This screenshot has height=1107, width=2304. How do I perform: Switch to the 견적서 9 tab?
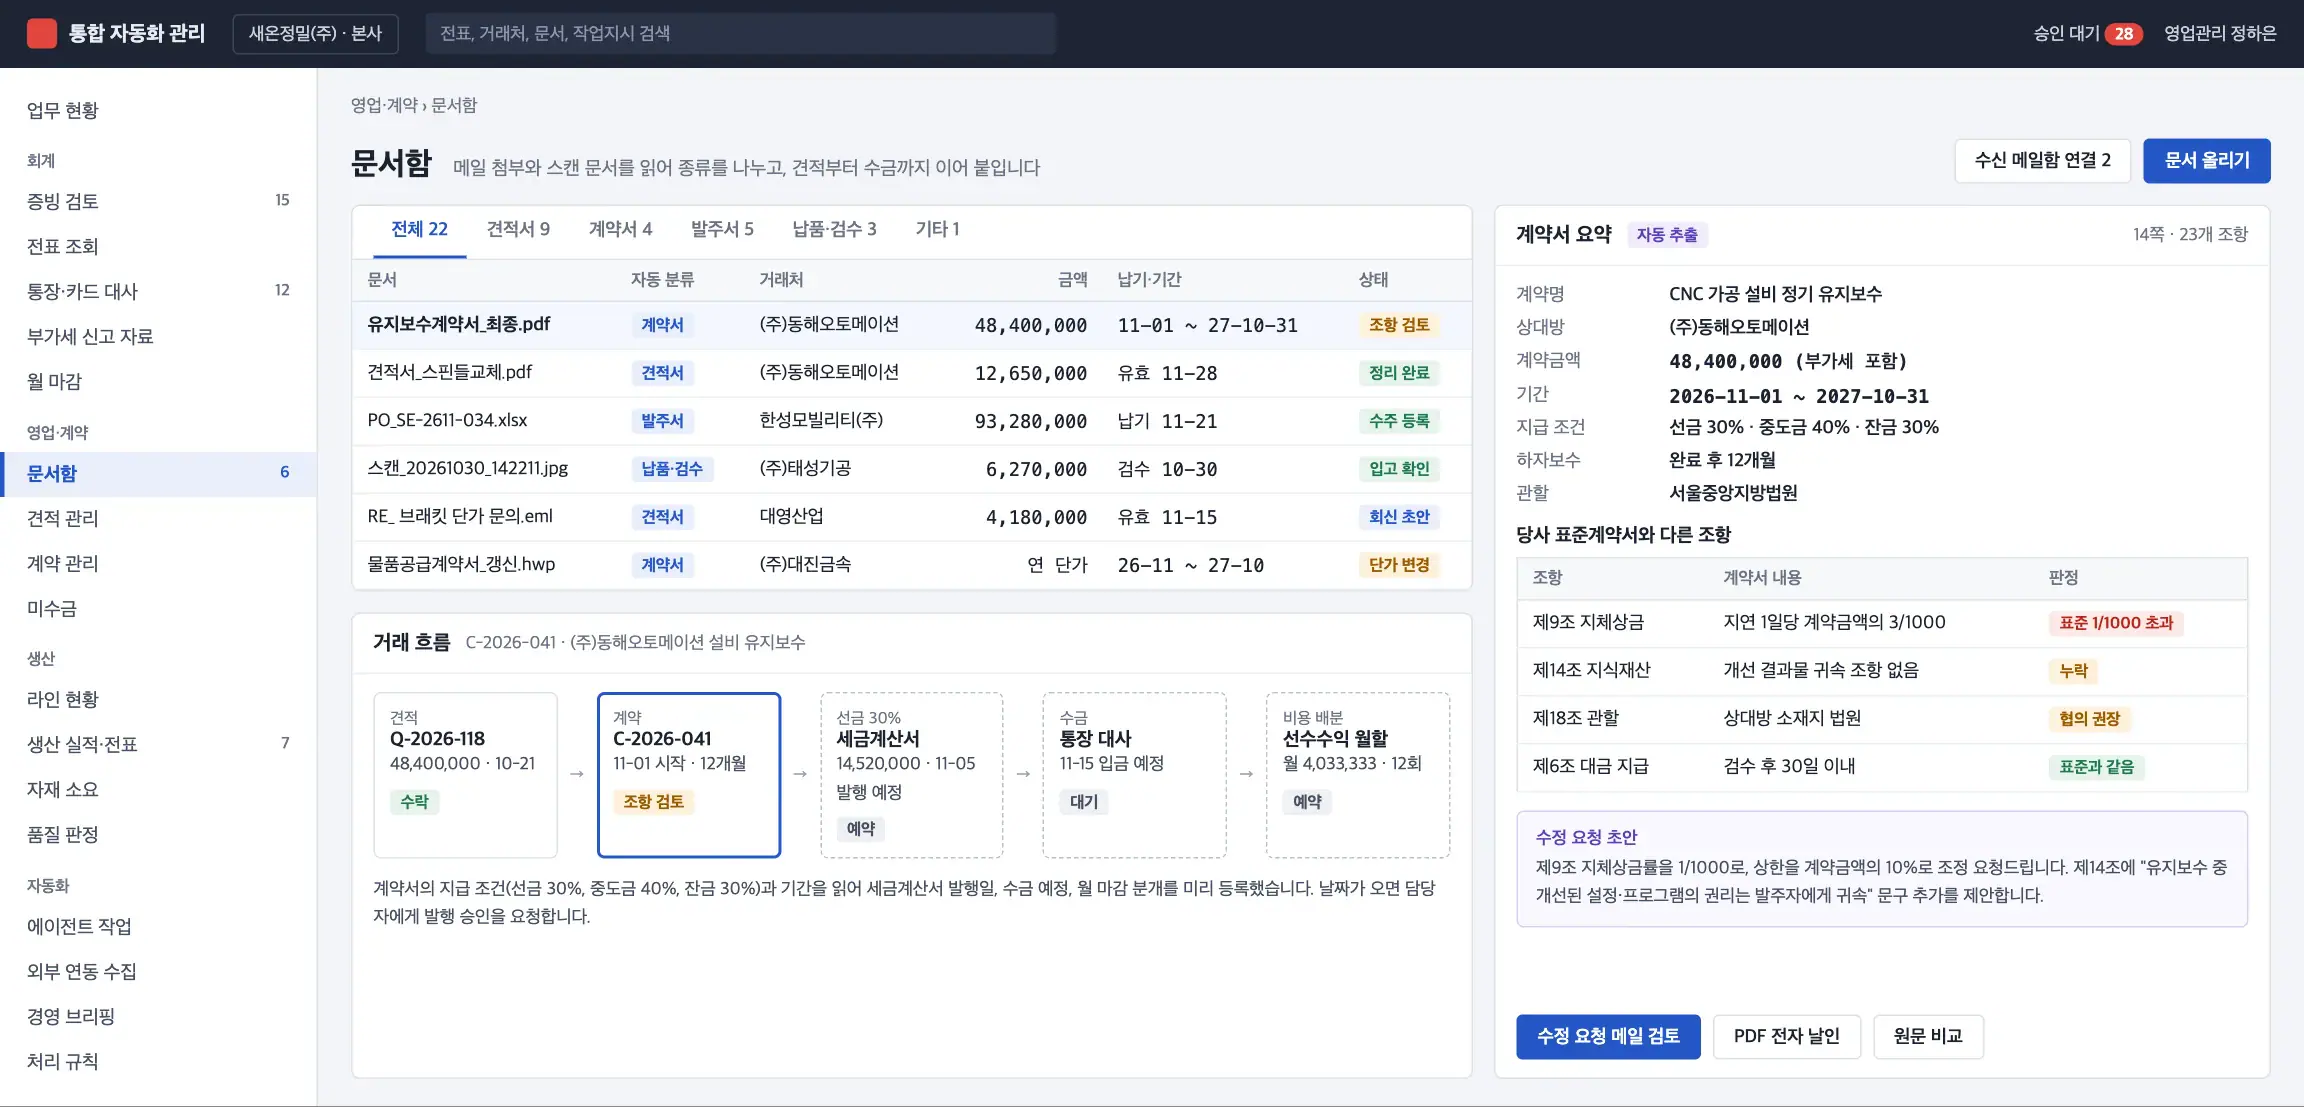518,229
